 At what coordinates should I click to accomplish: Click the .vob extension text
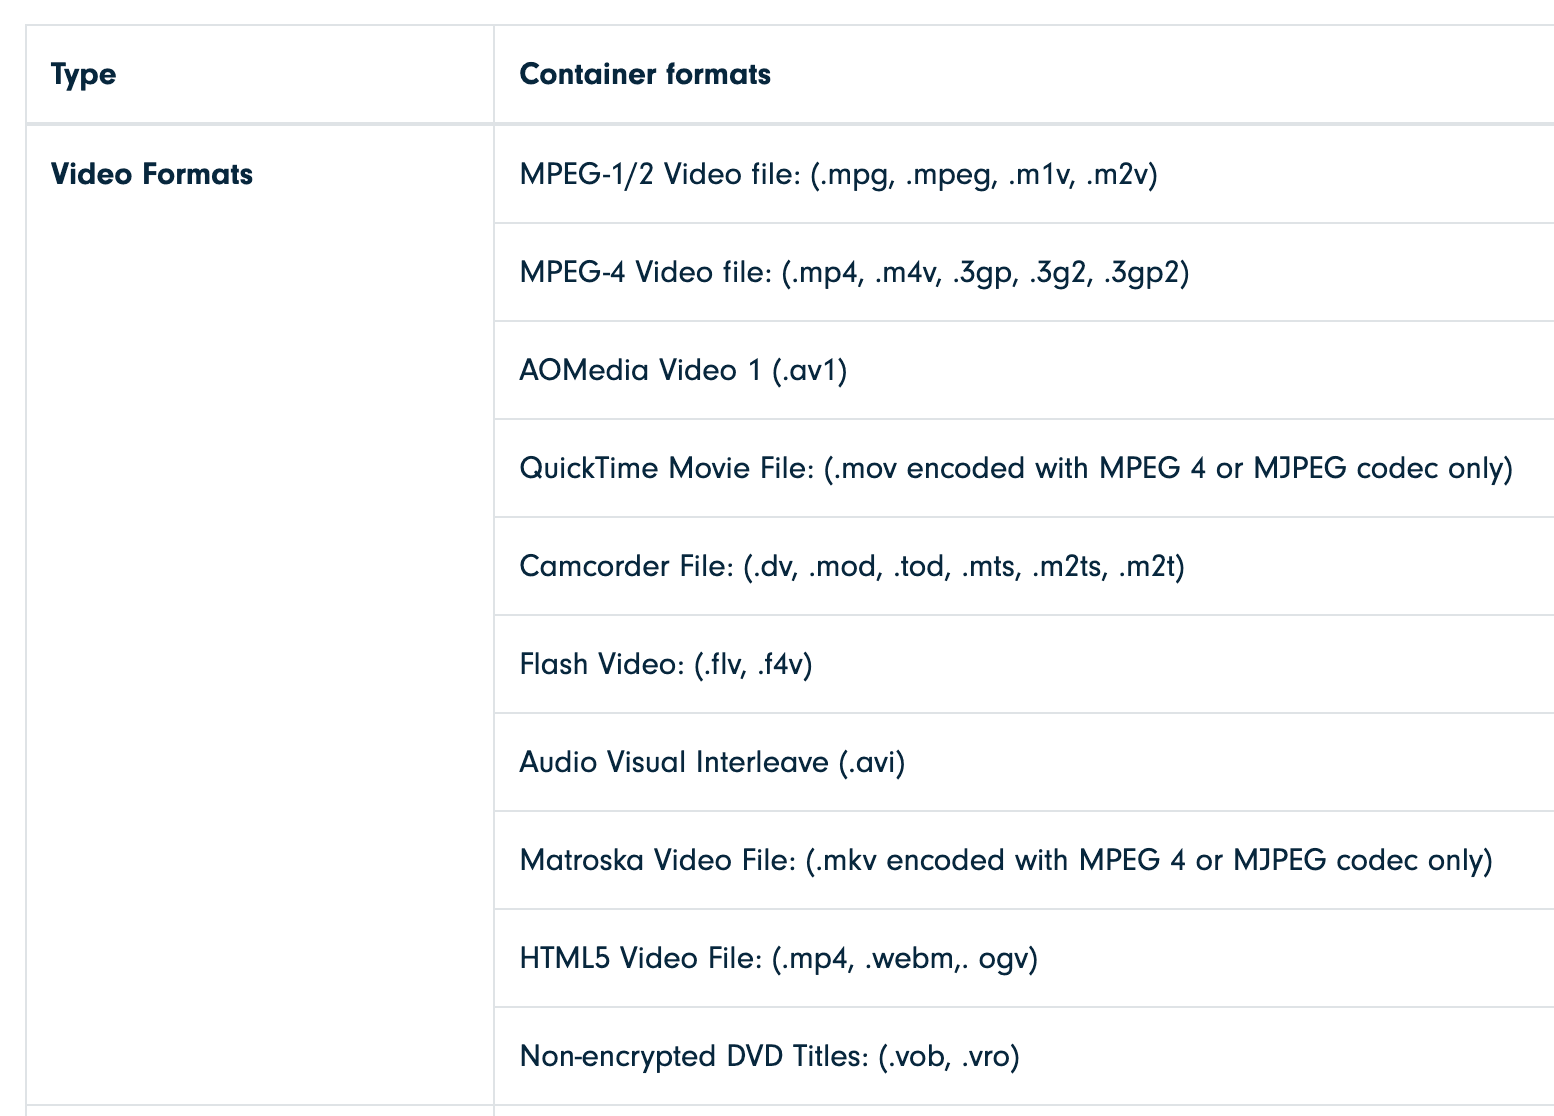pos(918,1055)
